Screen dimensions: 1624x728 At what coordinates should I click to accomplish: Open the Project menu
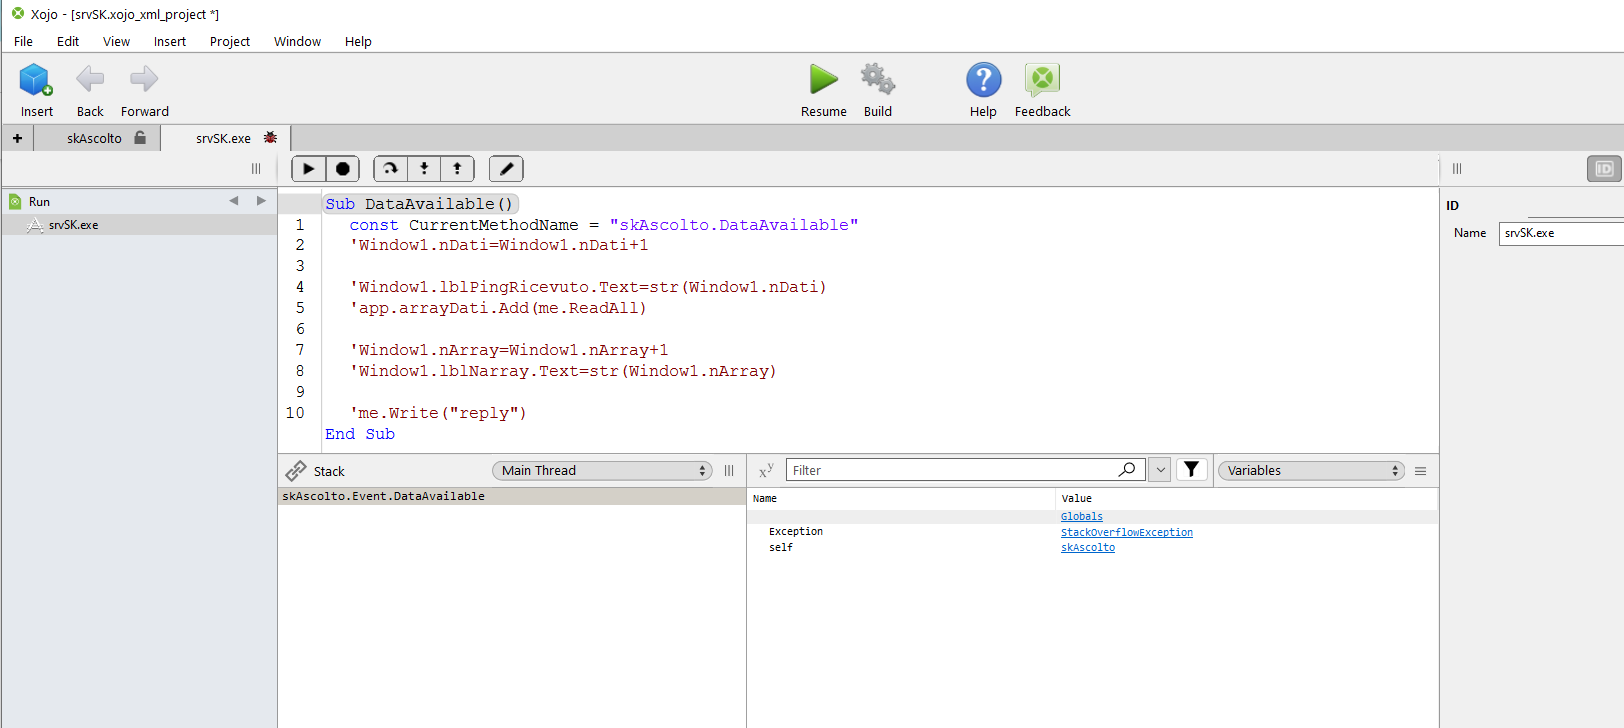point(230,41)
